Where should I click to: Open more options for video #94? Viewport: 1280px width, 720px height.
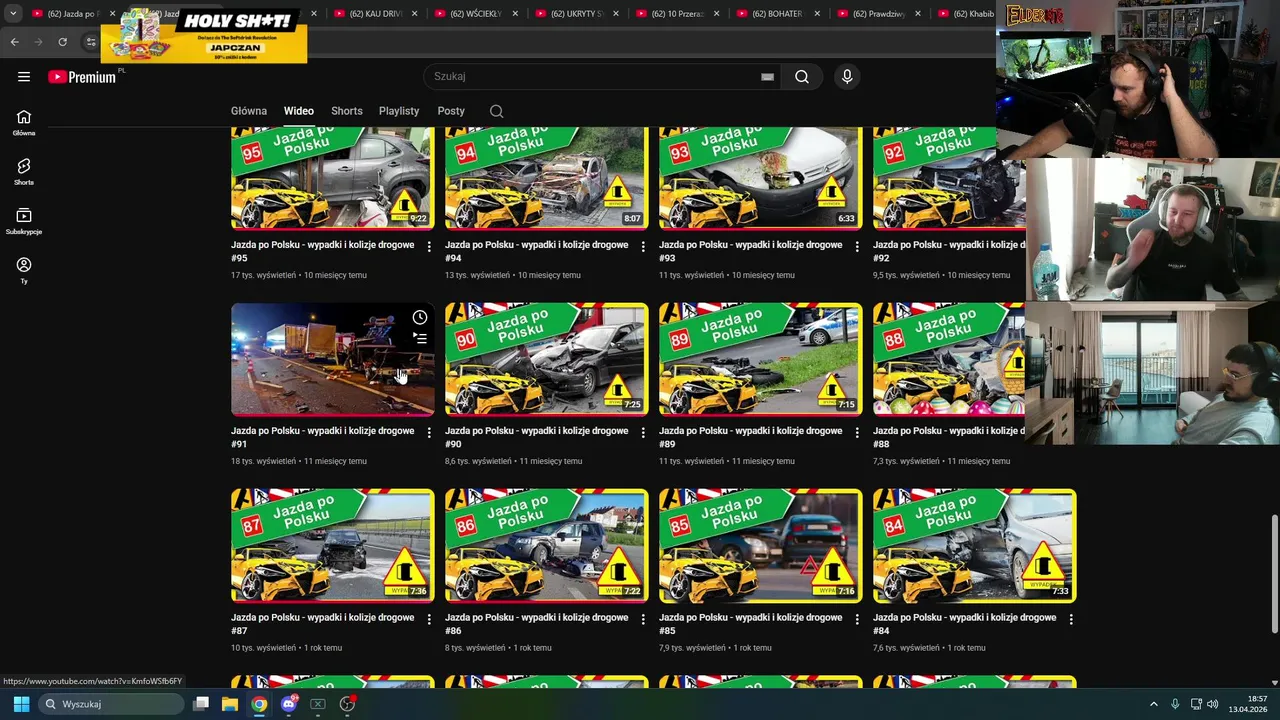coord(643,246)
